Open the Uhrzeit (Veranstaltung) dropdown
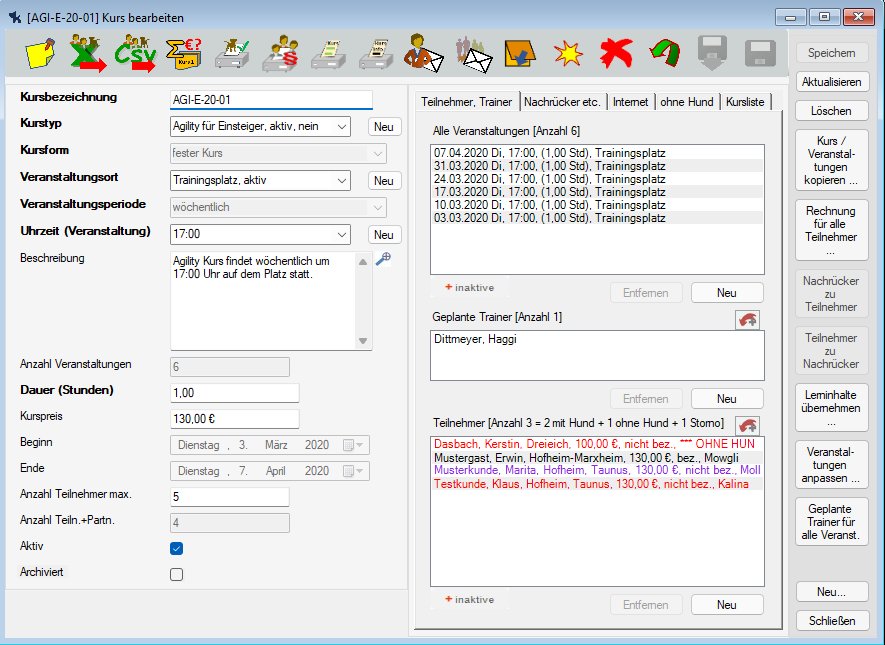Viewport: 885px width, 645px height. pos(341,234)
